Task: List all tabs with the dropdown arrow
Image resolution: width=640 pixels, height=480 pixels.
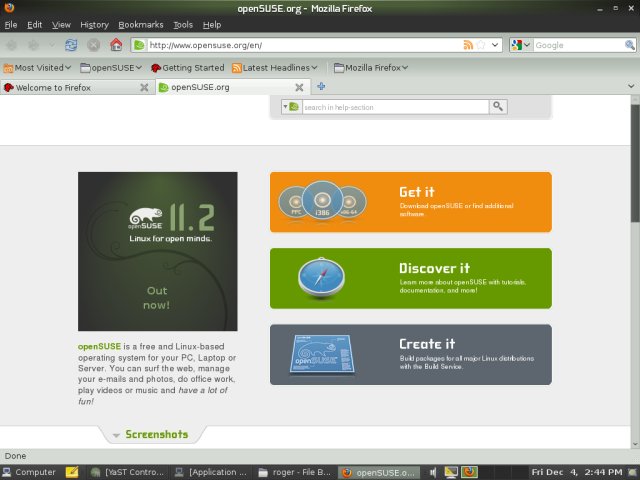Action: 631,86
